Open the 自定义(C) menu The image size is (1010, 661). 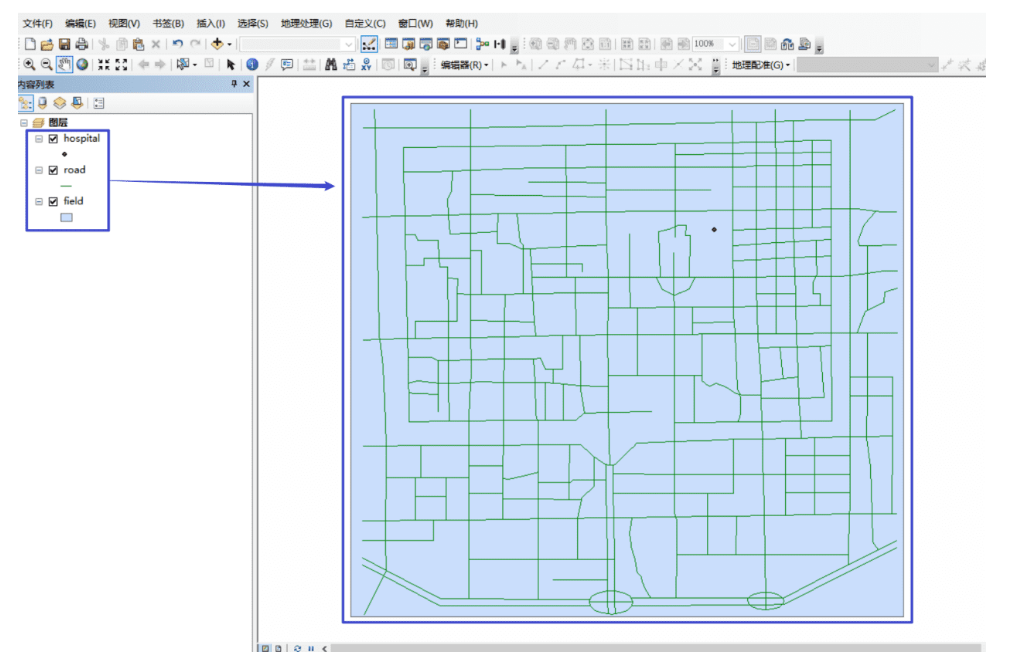(x=365, y=23)
